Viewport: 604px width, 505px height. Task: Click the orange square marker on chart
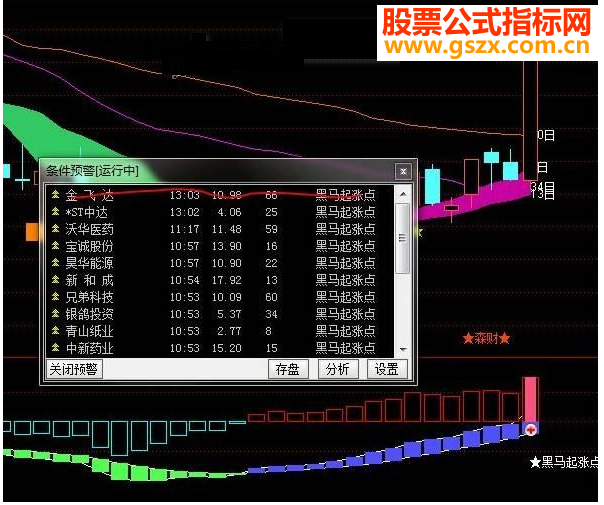click(x=32, y=232)
